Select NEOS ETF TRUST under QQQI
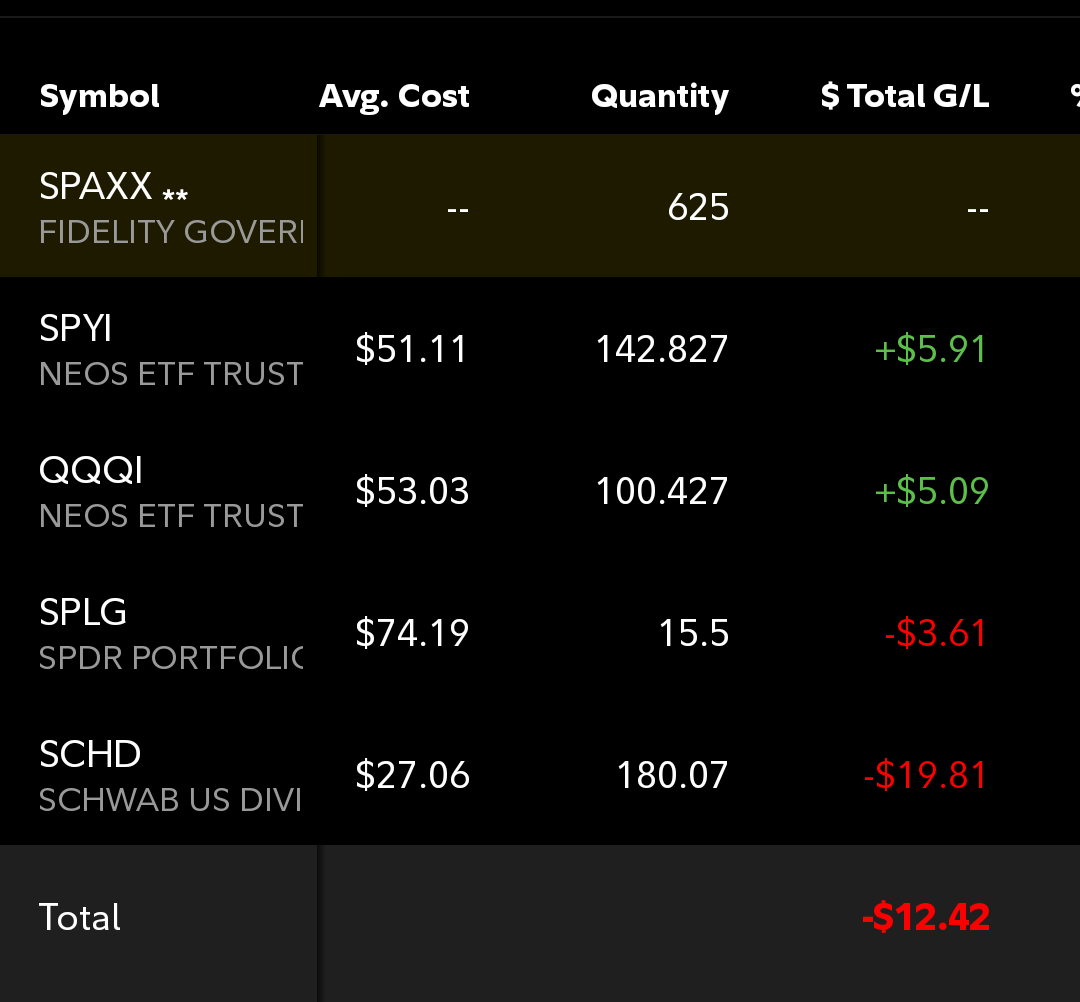 (x=171, y=516)
